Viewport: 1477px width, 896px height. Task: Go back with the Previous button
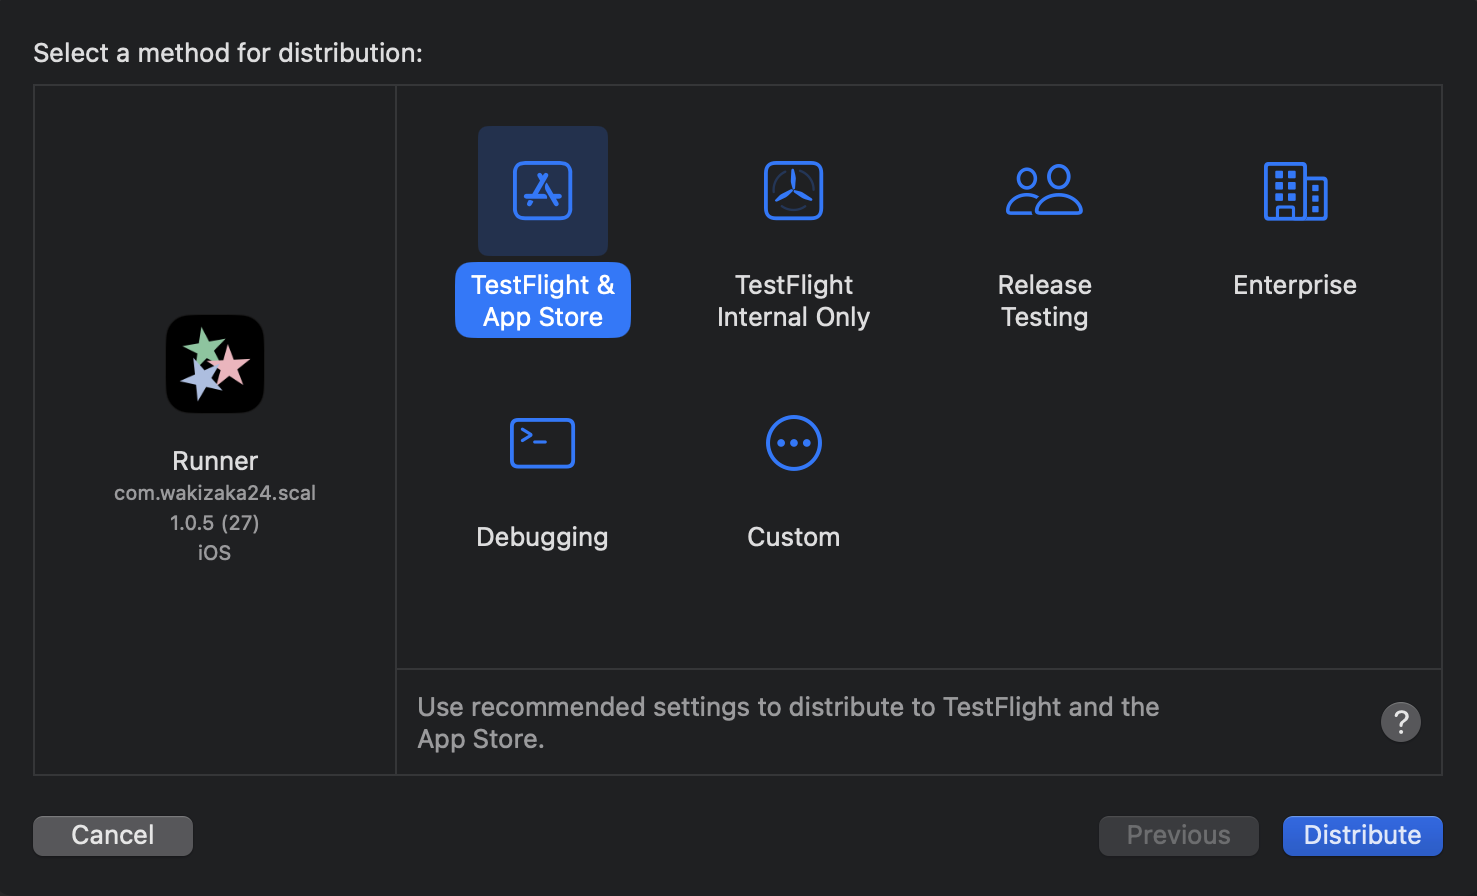1178,835
